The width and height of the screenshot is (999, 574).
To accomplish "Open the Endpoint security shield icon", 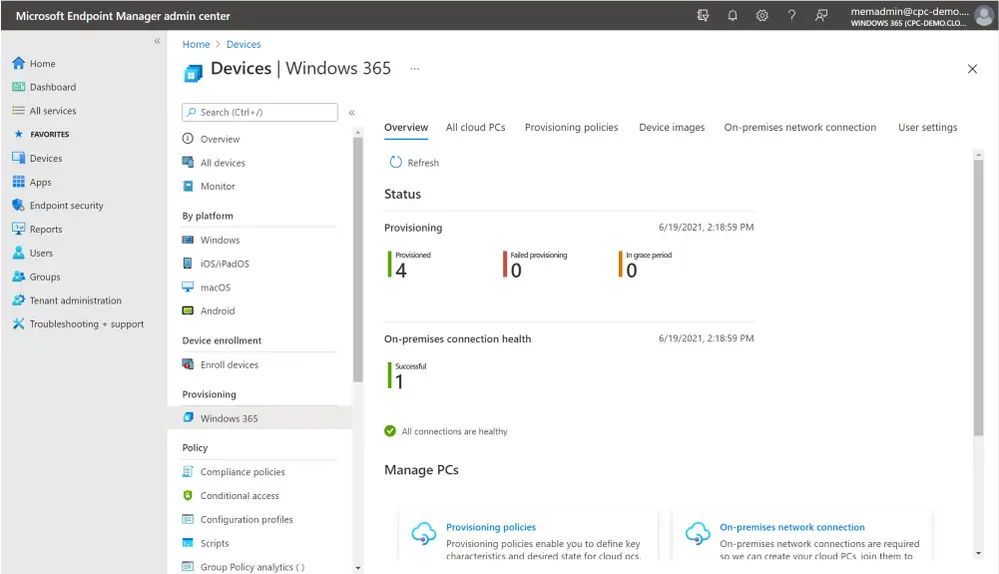I will (x=18, y=205).
